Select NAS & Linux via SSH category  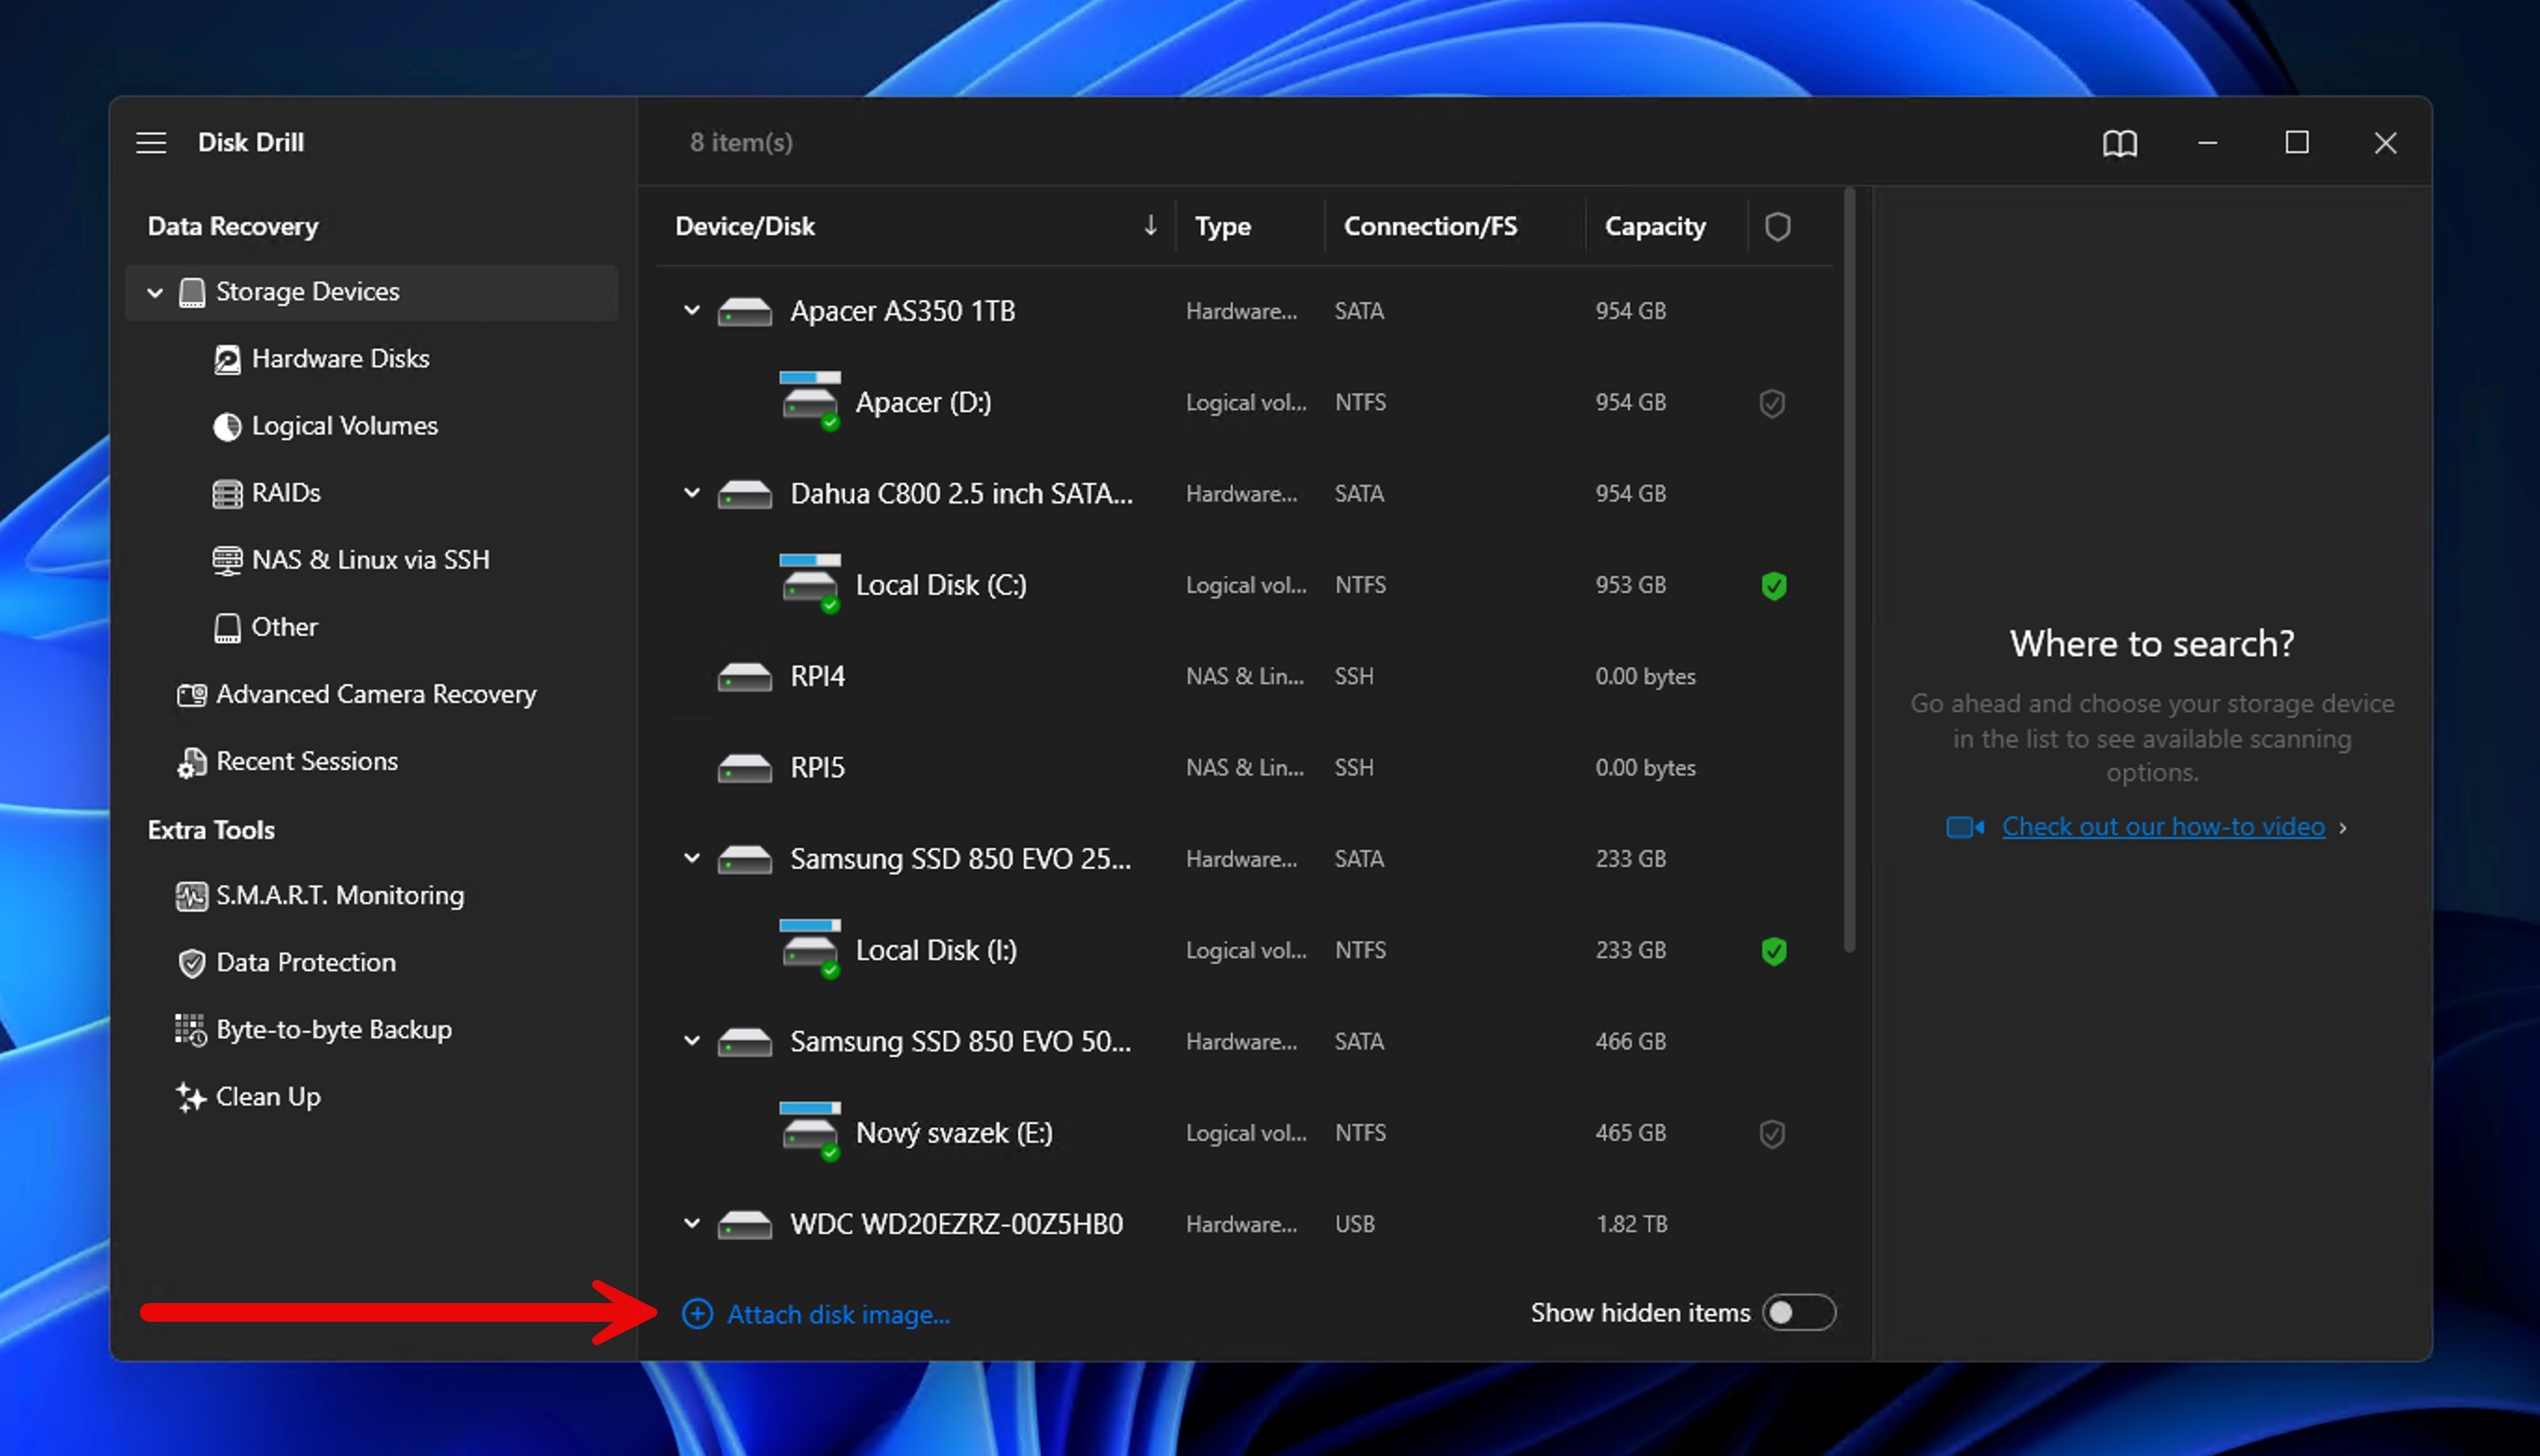pos(370,560)
